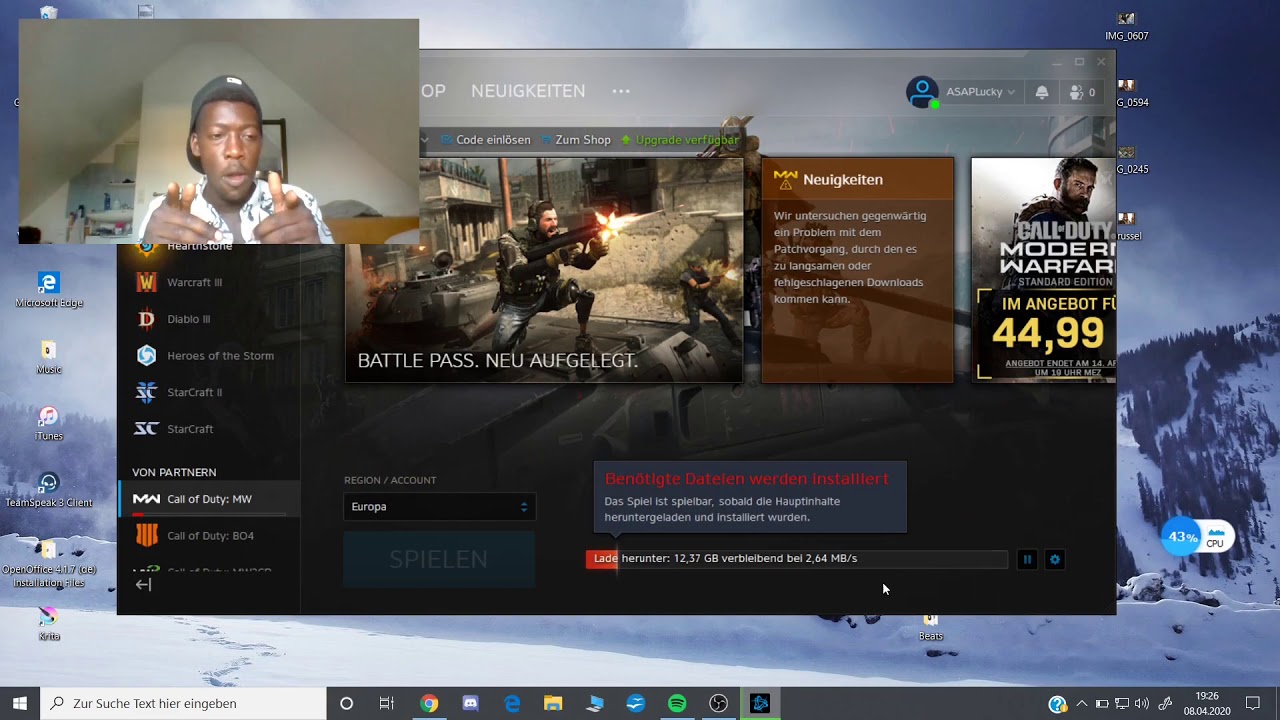Click the ASAPLucky profile avatar

pos(922,92)
